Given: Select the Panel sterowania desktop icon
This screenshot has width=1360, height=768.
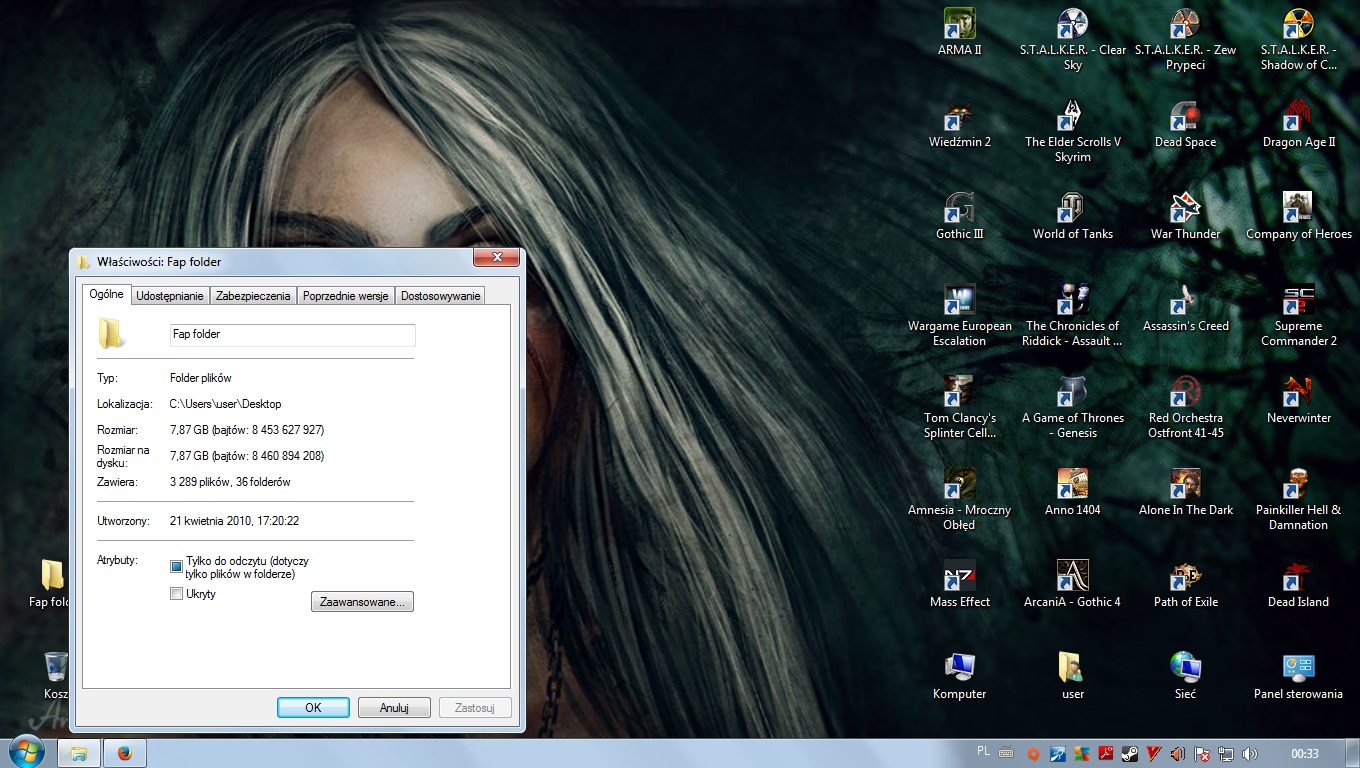Looking at the screenshot, I should tap(1298, 676).
